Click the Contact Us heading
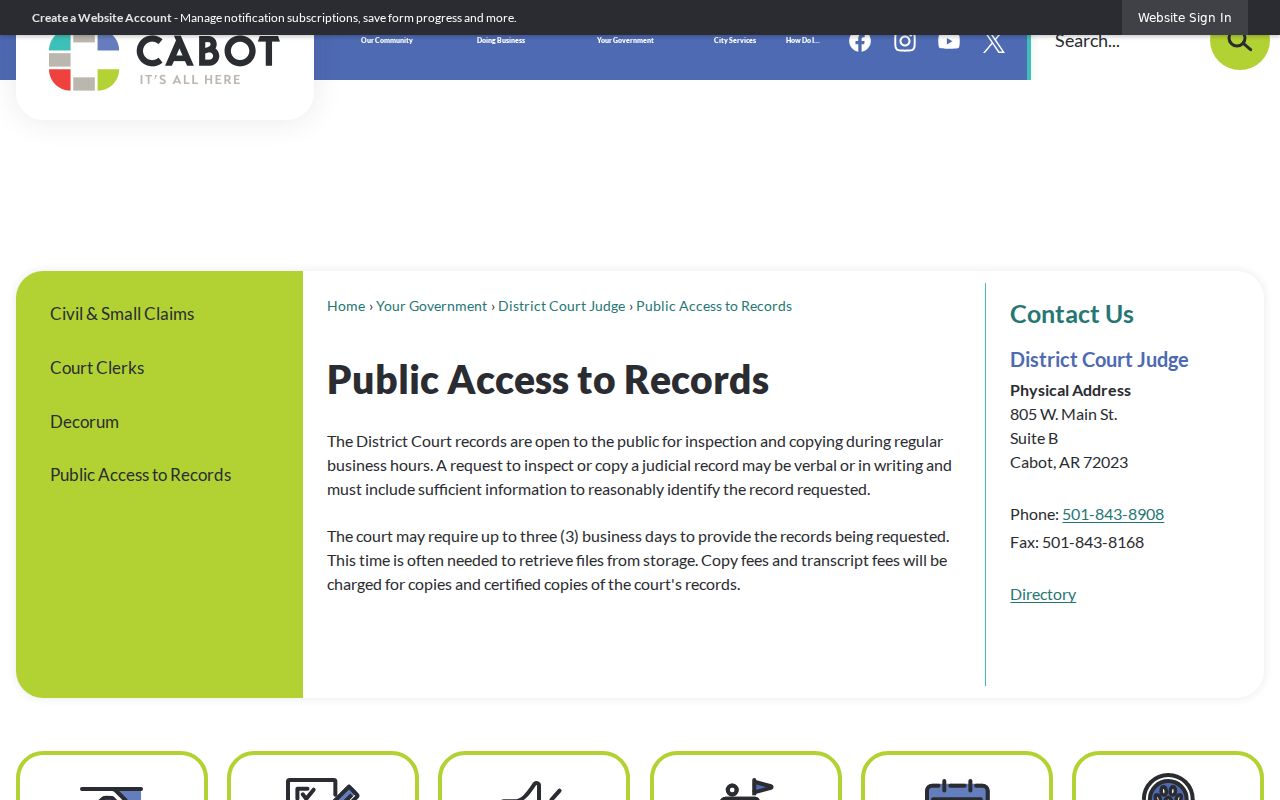1280x800 pixels. (x=1072, y=314)
